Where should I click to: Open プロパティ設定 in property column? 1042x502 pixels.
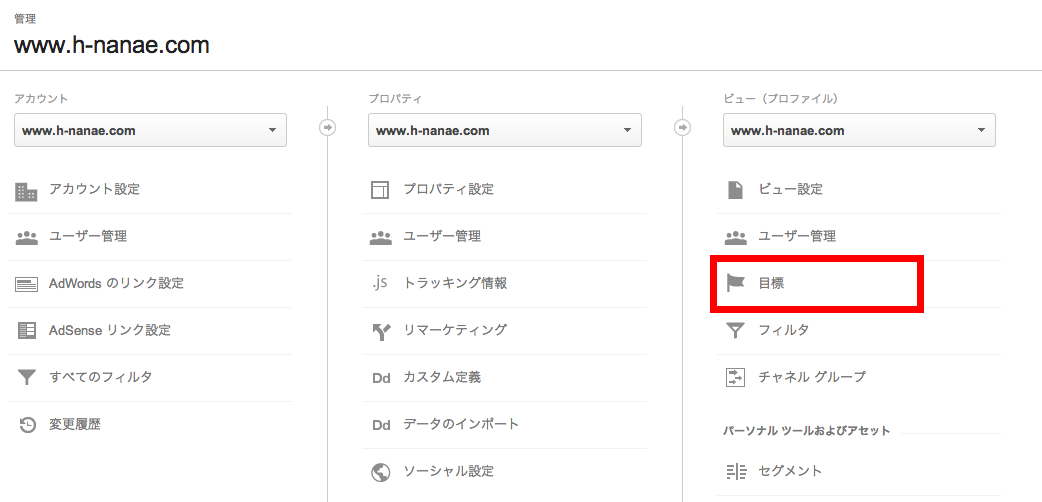[448, 189]
